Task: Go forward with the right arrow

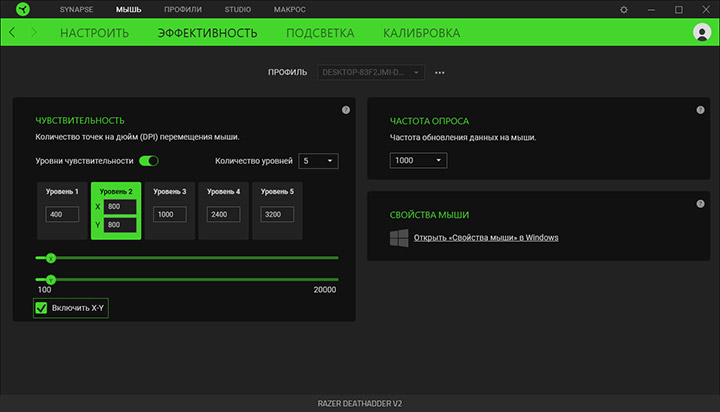Action: [x=34, y=32]
